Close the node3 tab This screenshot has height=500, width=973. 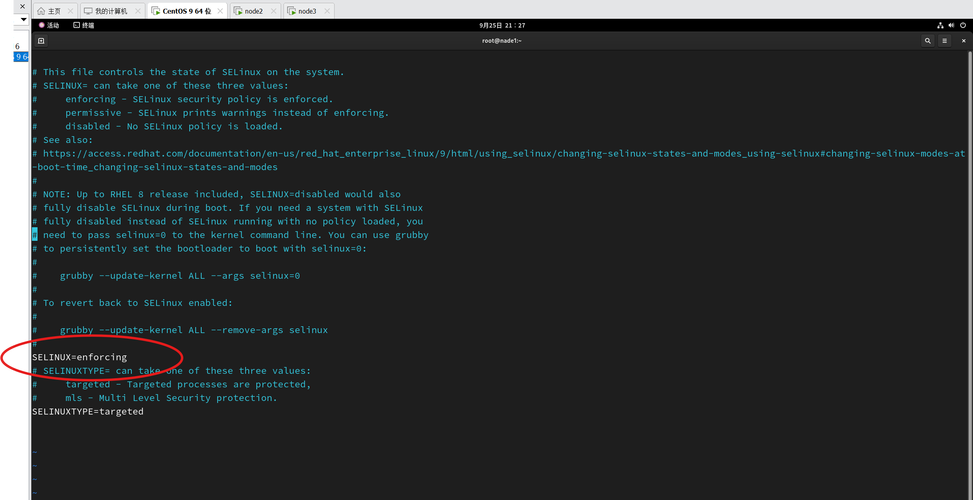click(x=328, y=11)
